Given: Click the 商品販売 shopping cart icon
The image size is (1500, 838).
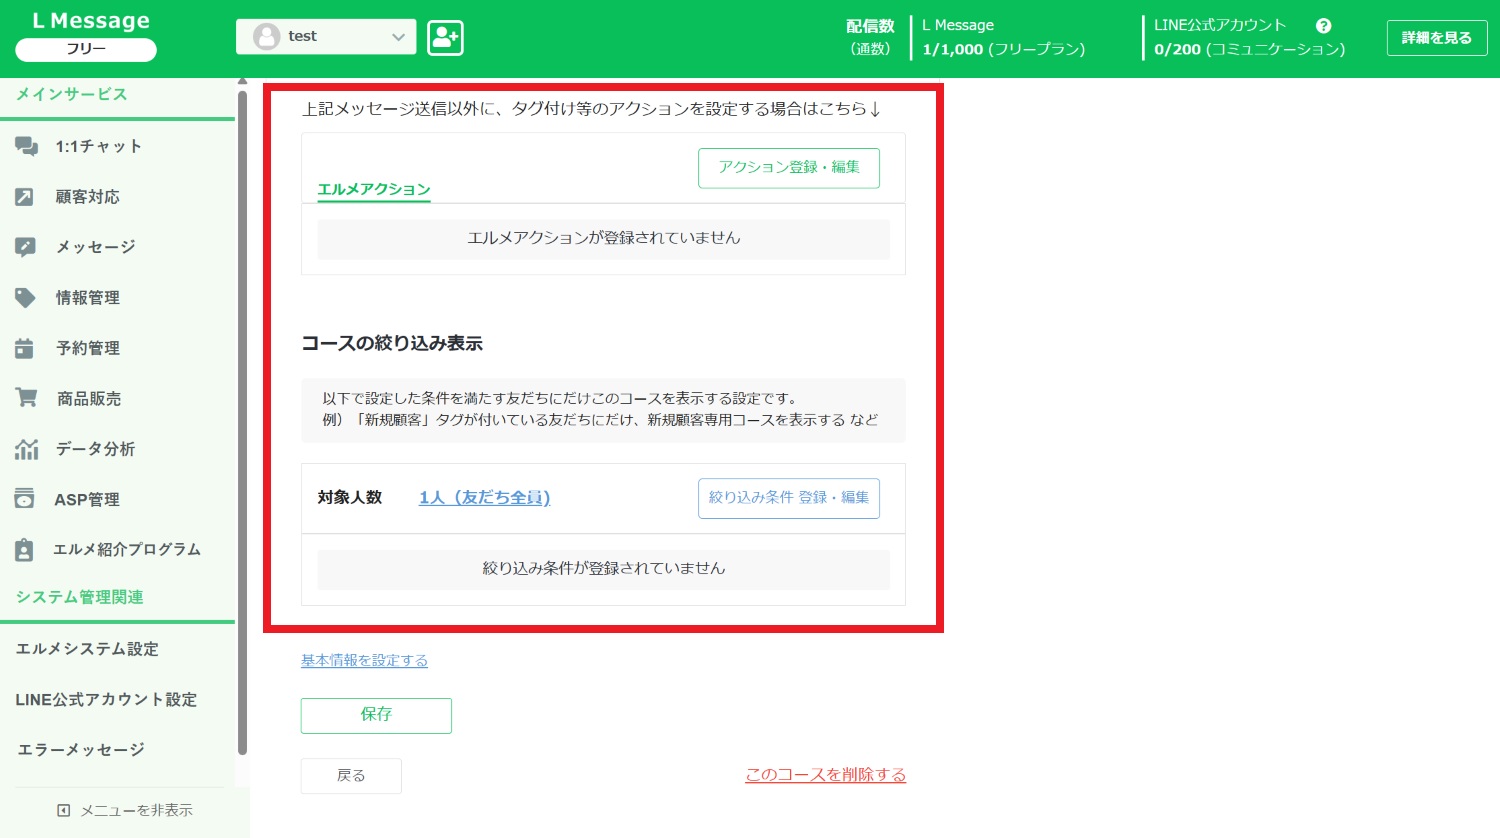Looking at the screenshot, I should point(26,398).
